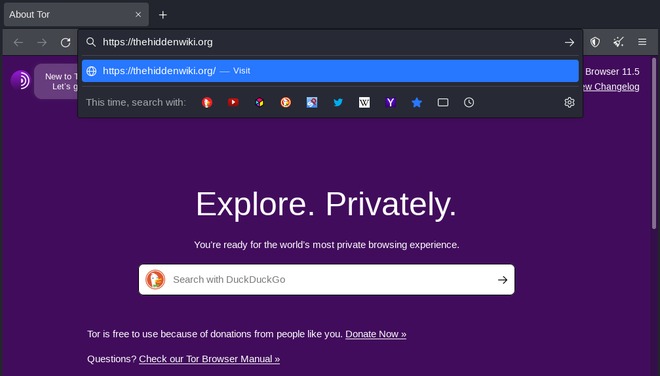Image resolution: width=660 pixels, height=376 pixels.
Task: Click magnifier icon in address bar
Action: click(91, 42)
